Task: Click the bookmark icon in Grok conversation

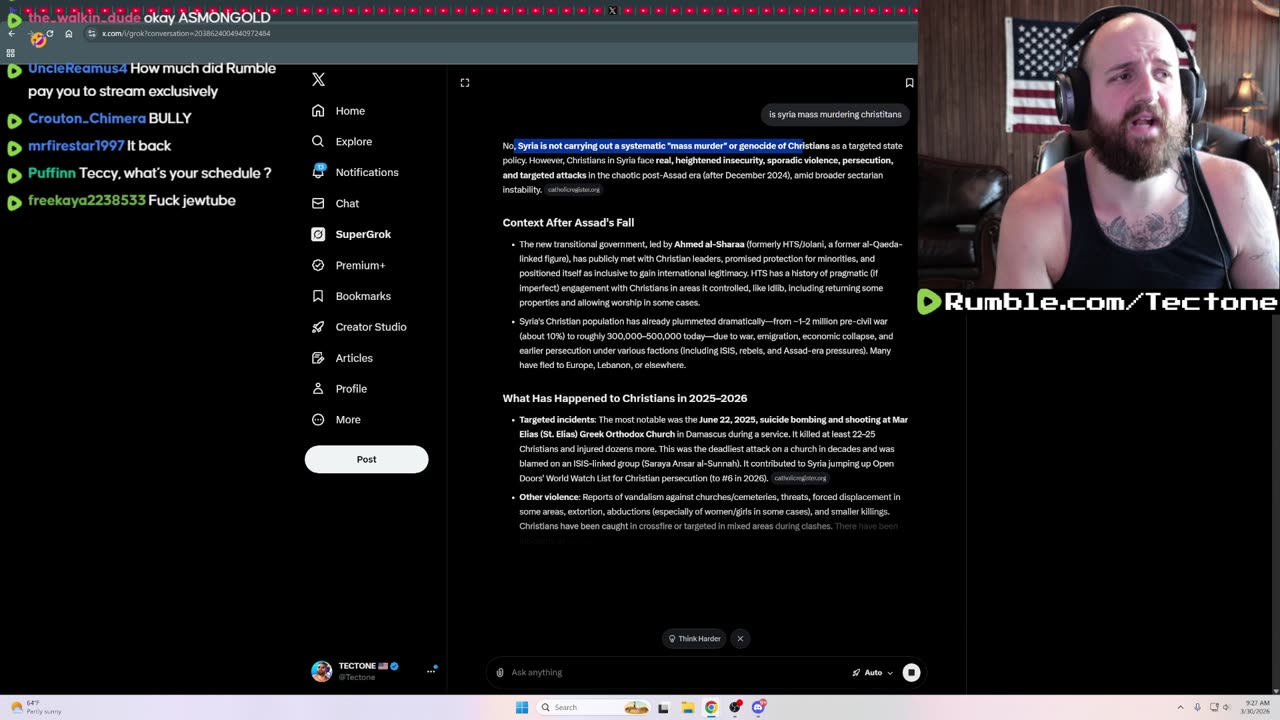Action: tap(909, 83)
